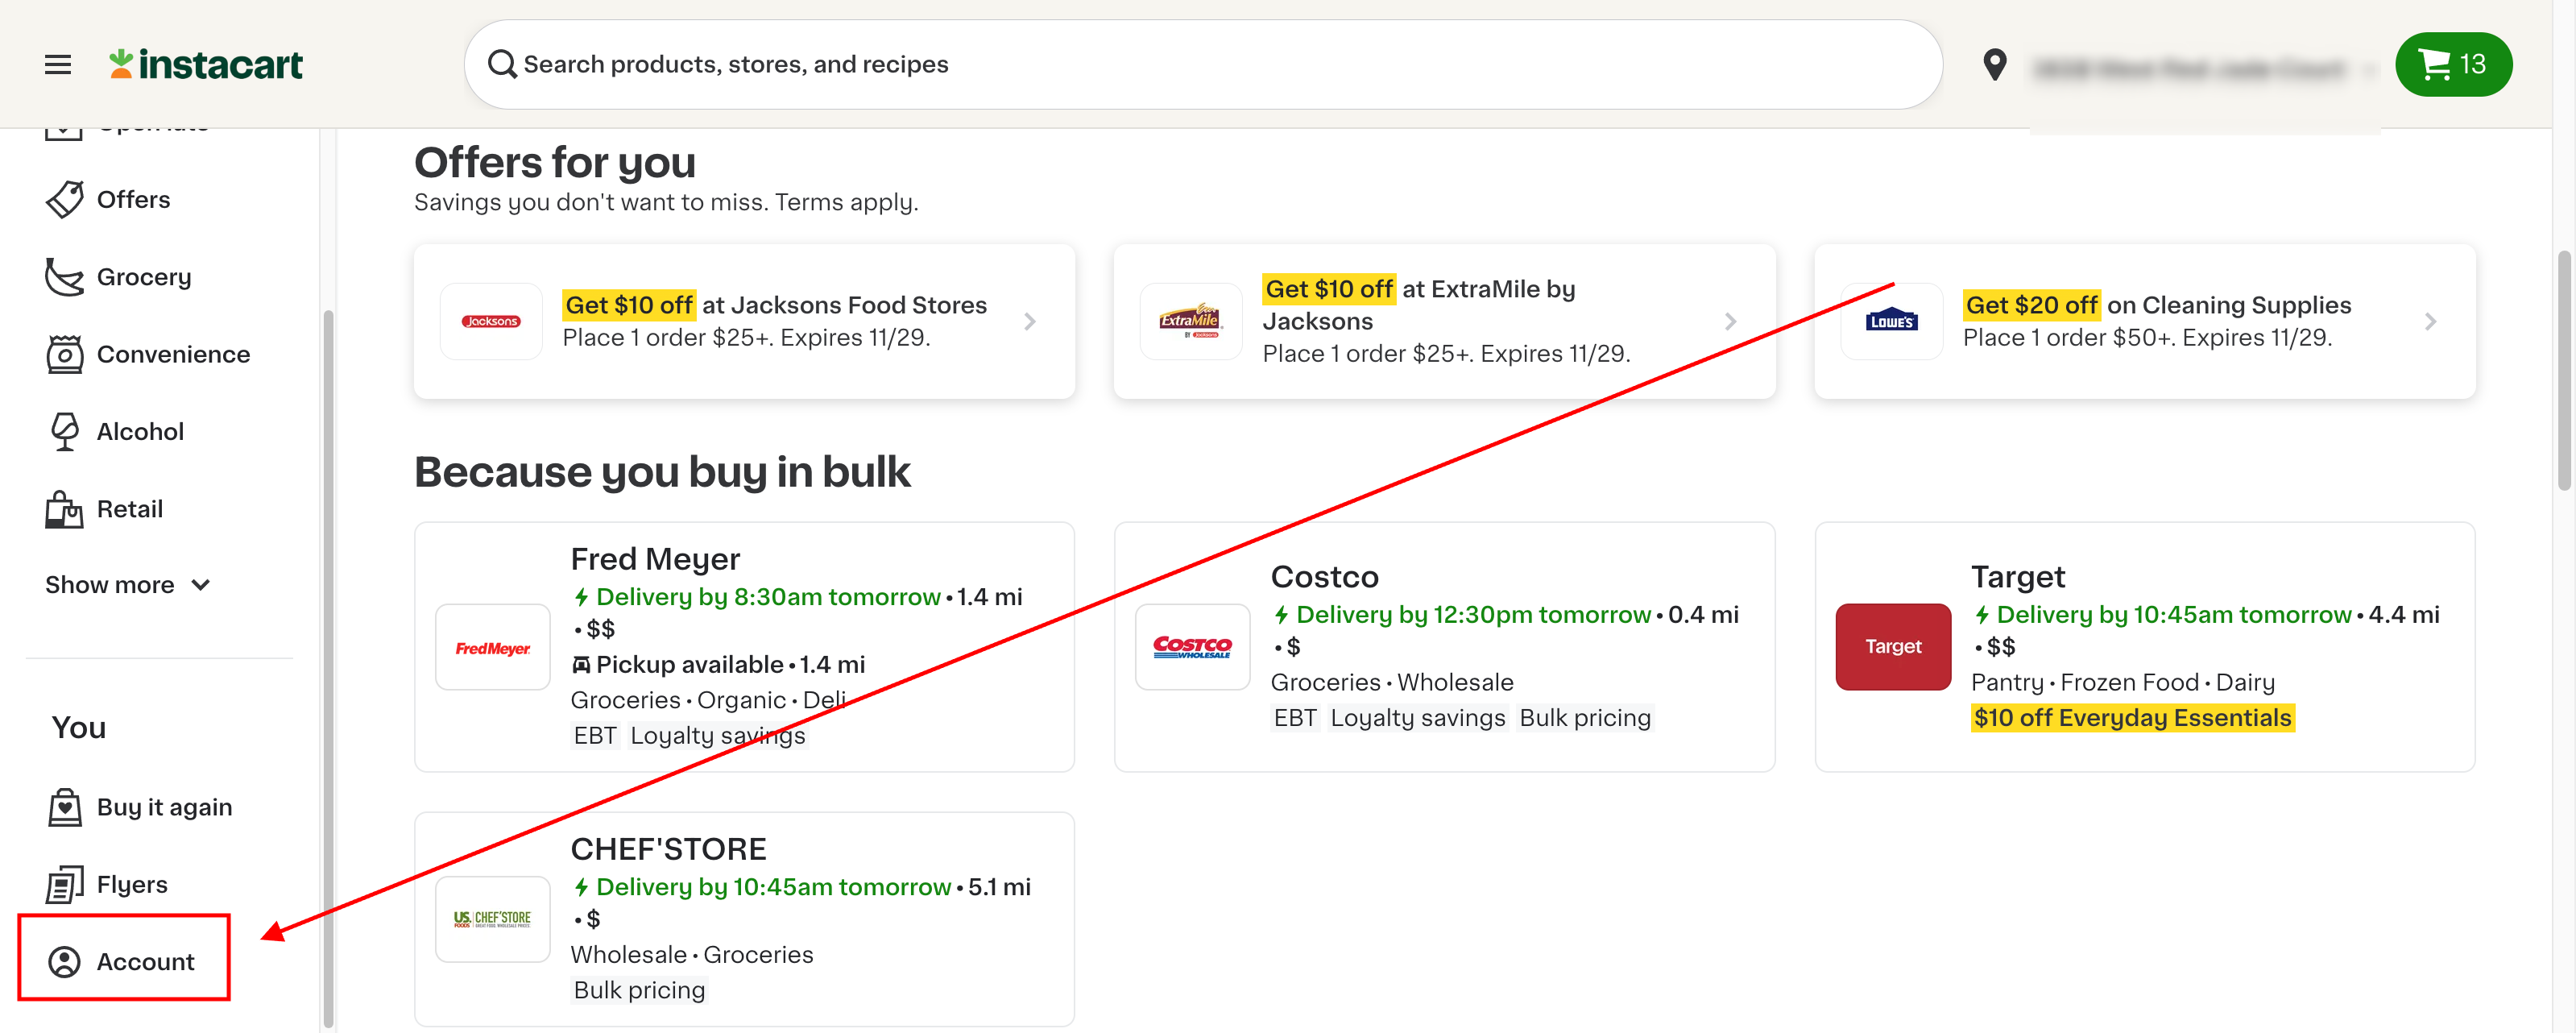Click Target delivery lightning icon
This screenshot has width=2576, height=1033.
tap(1981, 615)
